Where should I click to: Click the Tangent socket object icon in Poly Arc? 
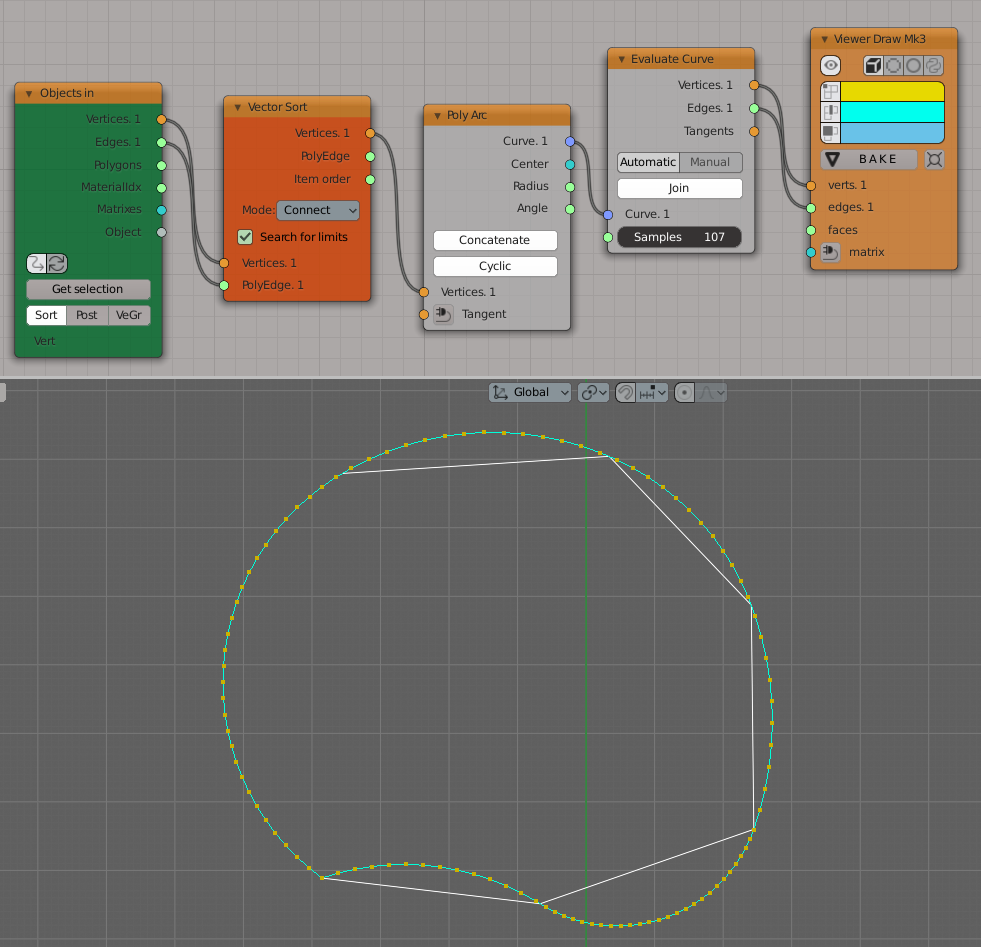(x=441, y=314)
